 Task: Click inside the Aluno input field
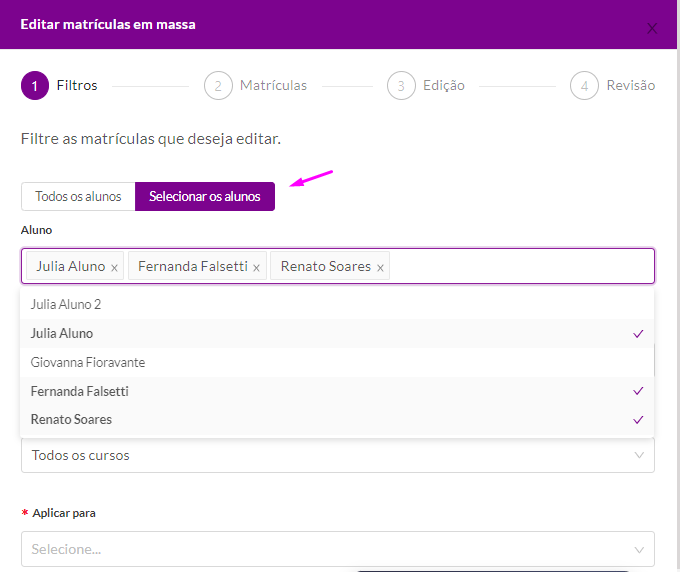click(x=518, y=267)
